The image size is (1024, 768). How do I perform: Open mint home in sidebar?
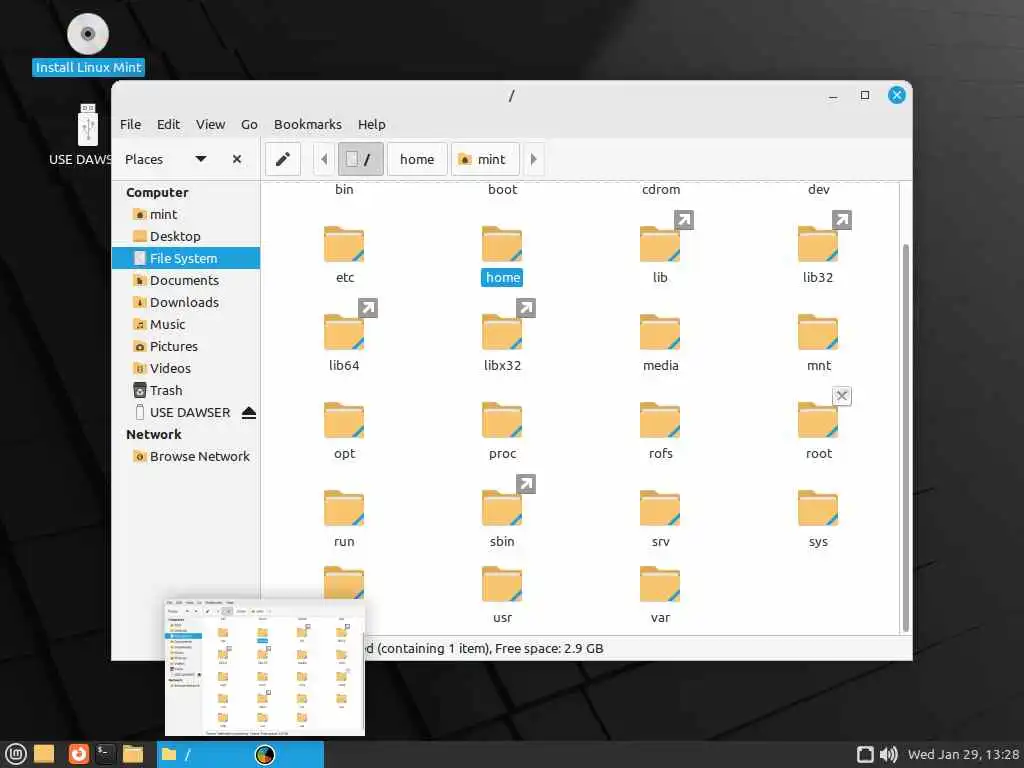click(185, 214)
